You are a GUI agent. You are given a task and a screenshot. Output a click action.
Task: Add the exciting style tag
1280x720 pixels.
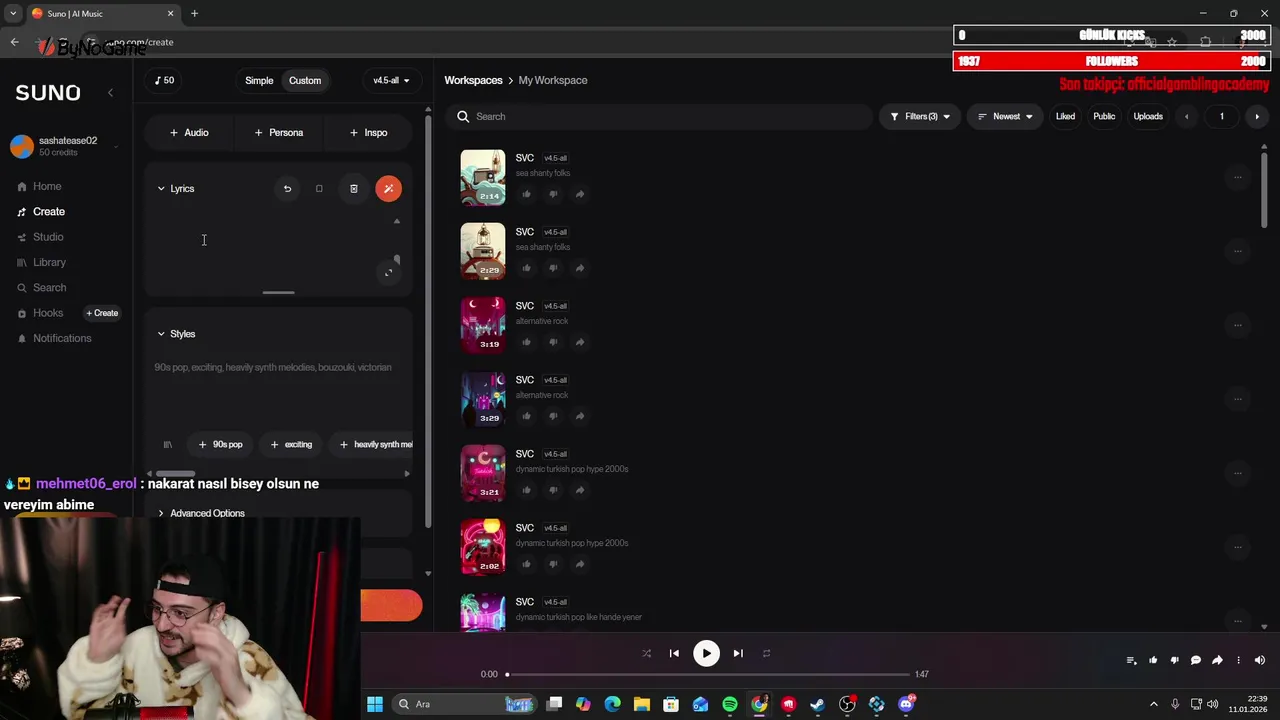(291, 444)
